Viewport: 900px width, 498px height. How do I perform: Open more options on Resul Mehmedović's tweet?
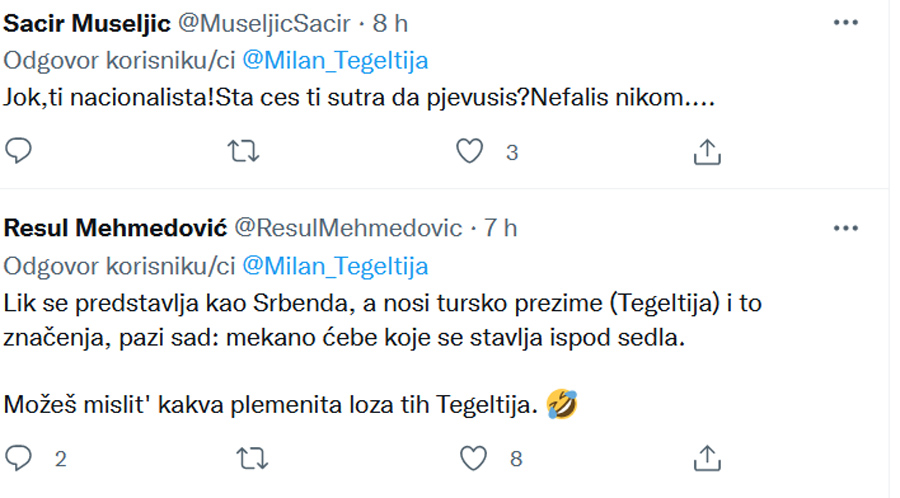pyautogui.click(x=845, y=228)
